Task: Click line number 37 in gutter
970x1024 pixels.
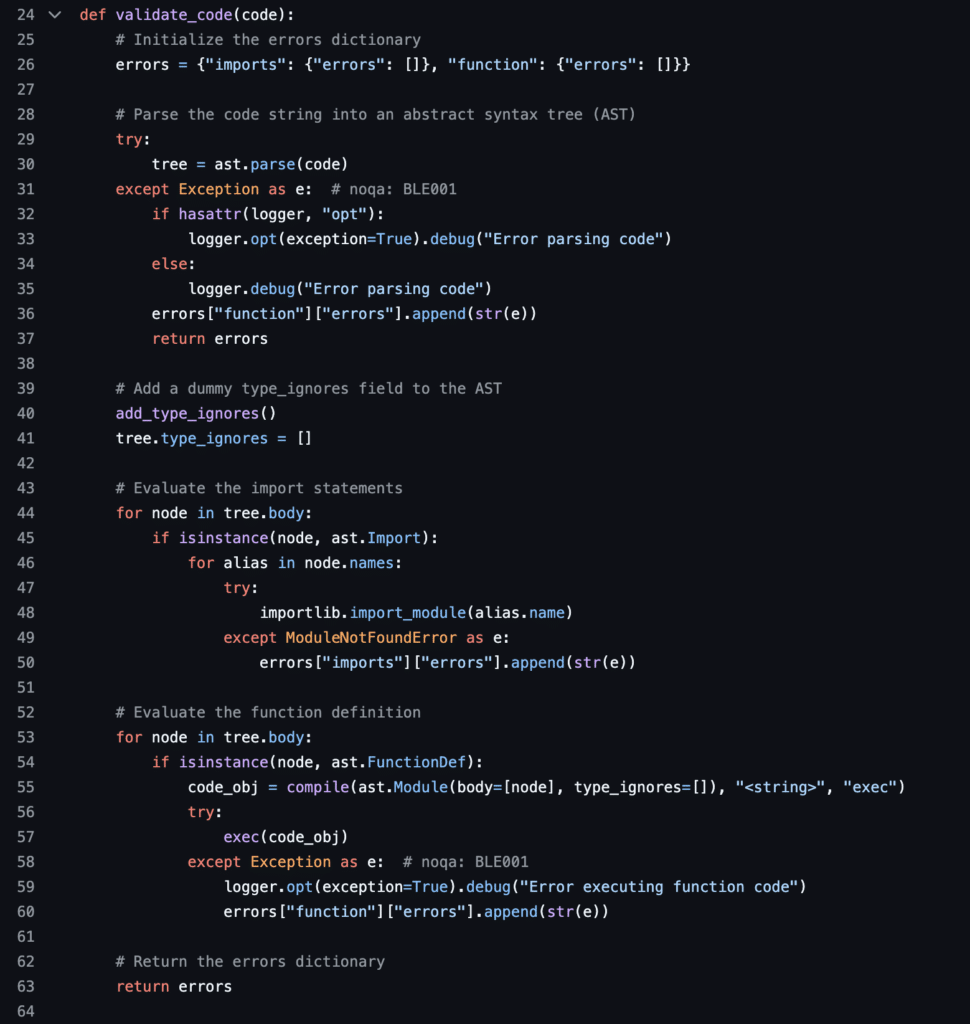Action: [x=25, y=339]
